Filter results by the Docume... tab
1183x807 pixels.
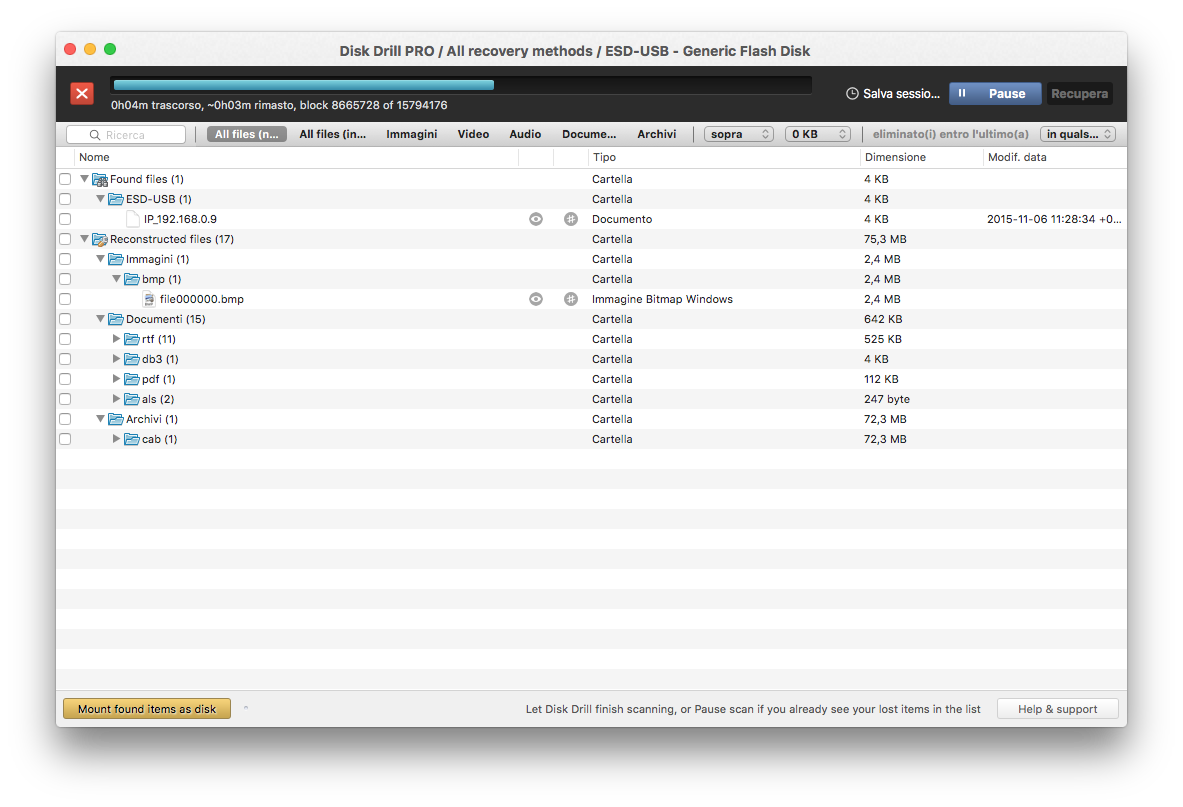pos(589,134)
